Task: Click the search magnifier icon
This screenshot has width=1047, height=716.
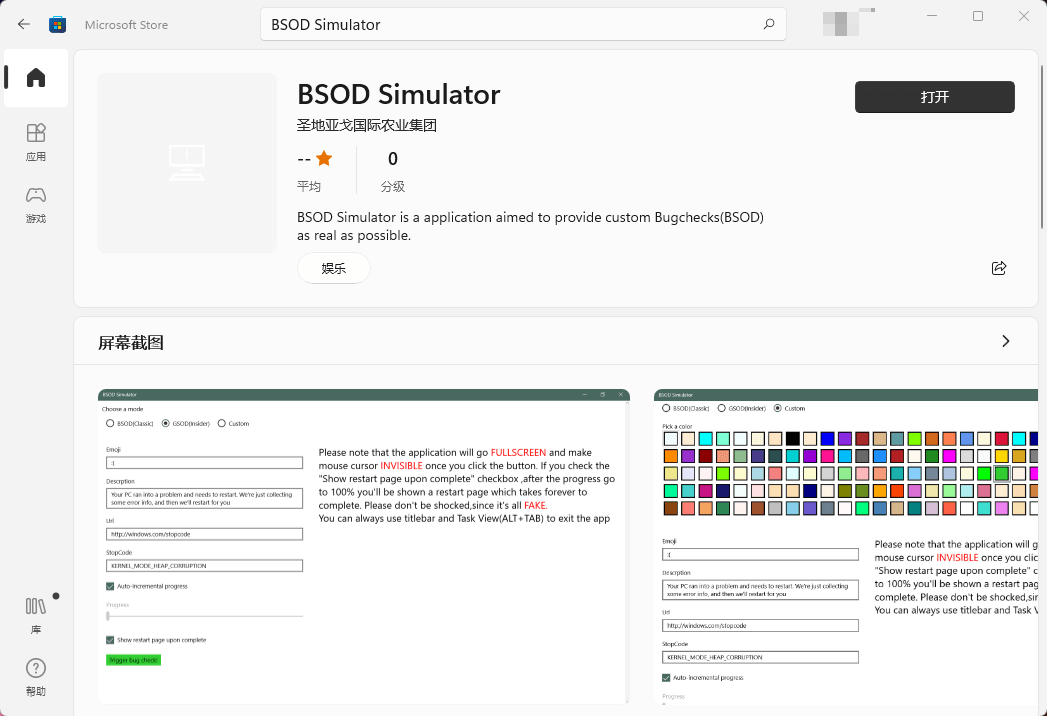Action: point(768,23)
